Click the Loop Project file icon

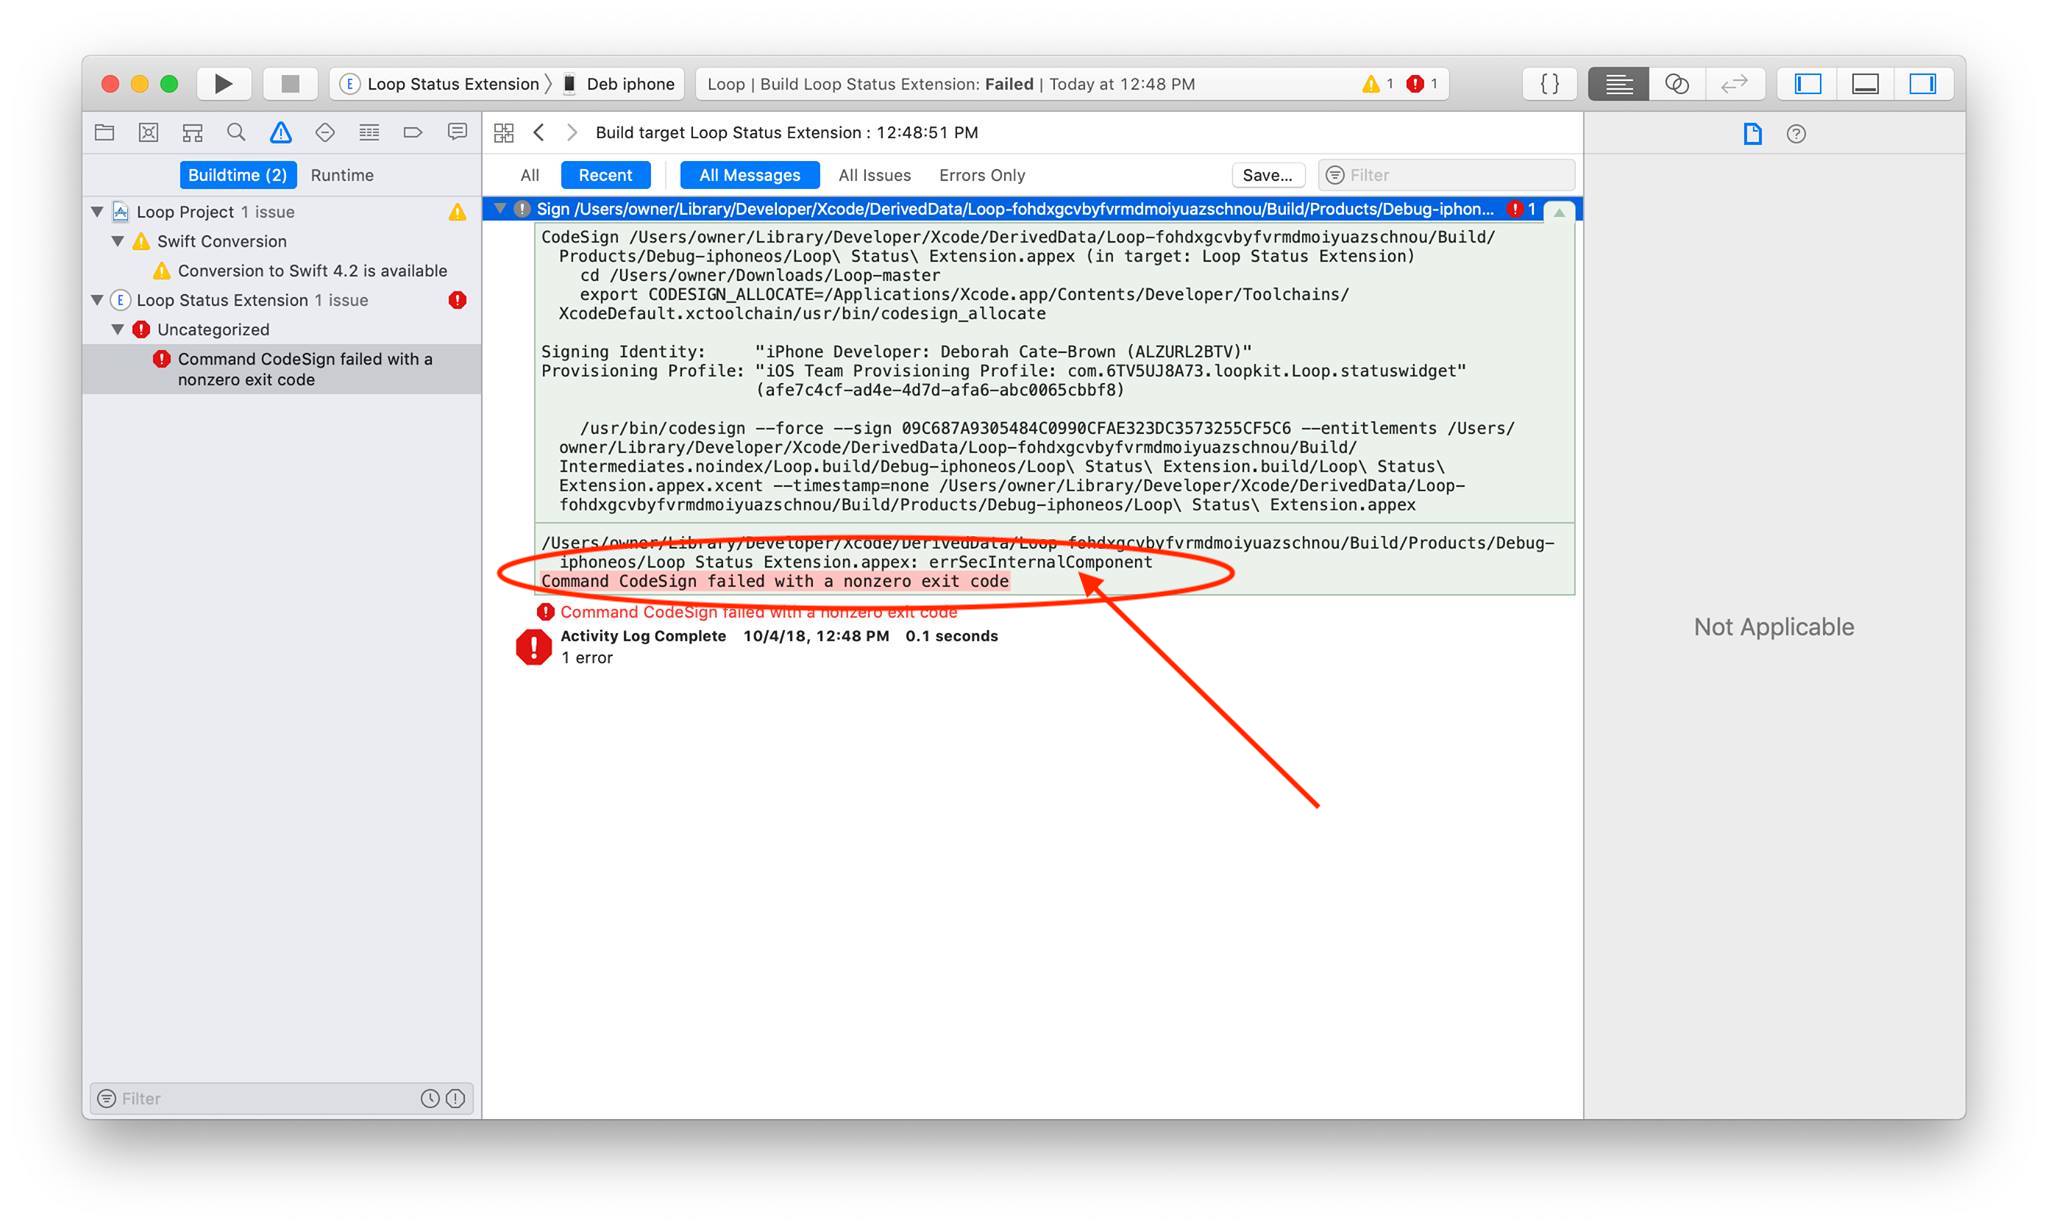121,212
